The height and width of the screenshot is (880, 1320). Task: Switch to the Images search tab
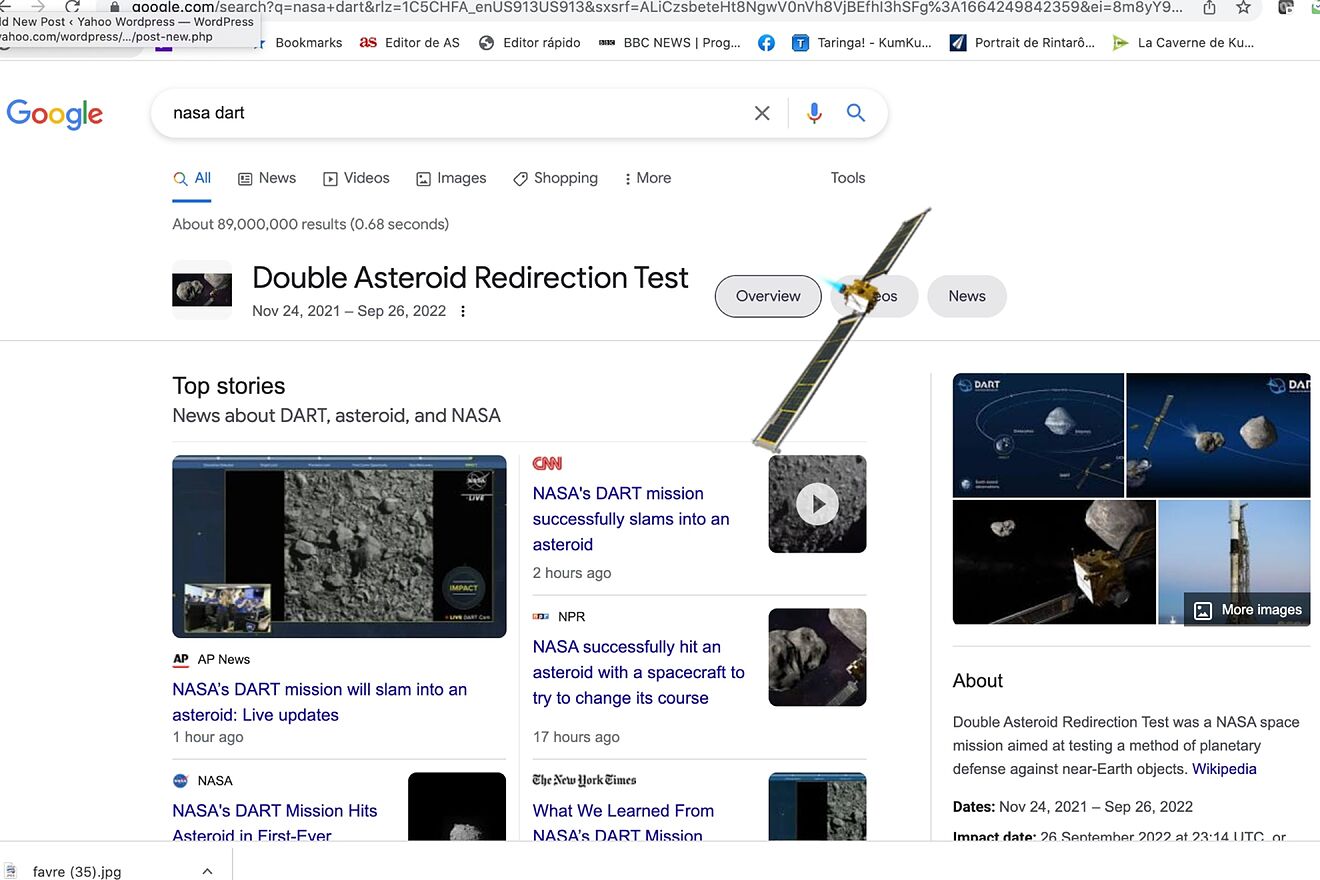point(451,178)
